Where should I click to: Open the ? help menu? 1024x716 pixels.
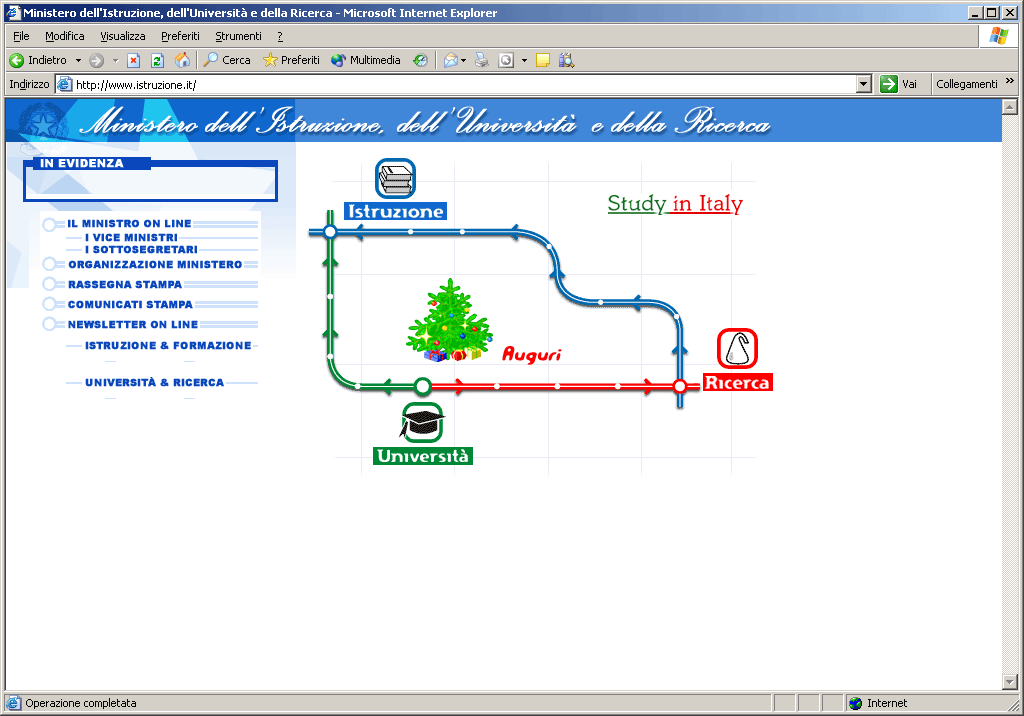click(x=280, y=36)
